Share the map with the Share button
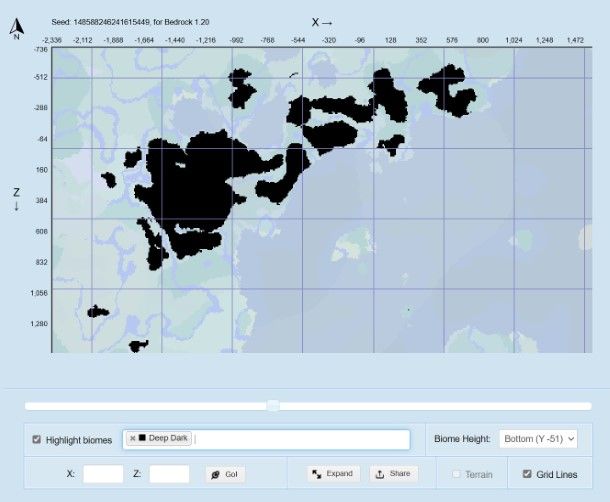610x502 pixels. coord(393,473)
